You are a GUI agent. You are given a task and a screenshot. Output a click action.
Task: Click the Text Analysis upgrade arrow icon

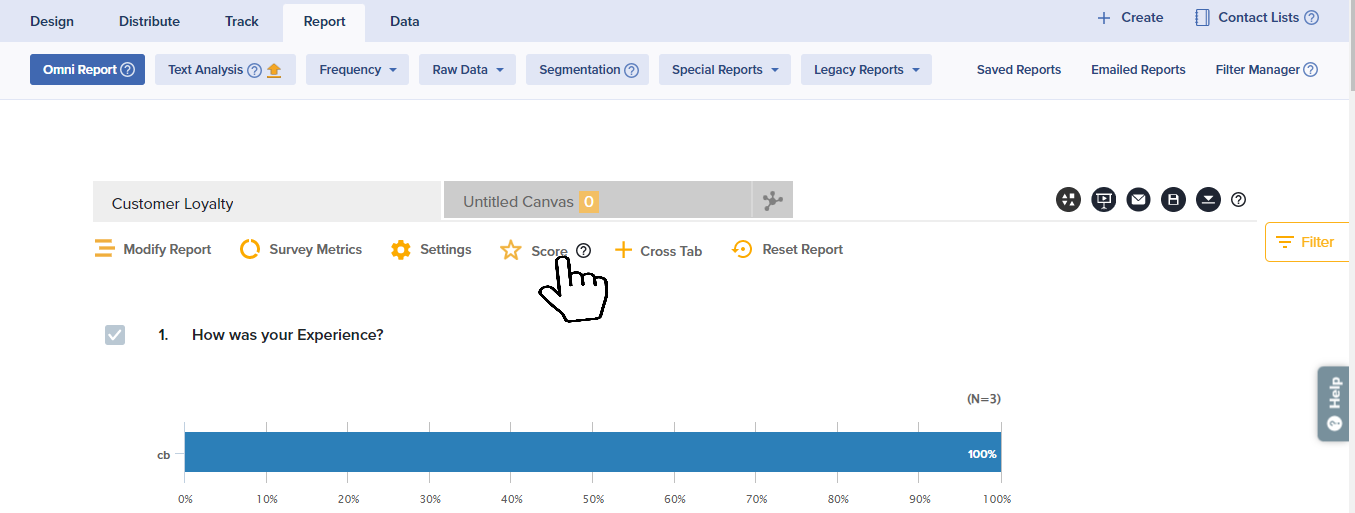pyautogui.click(x=274, y=70)
